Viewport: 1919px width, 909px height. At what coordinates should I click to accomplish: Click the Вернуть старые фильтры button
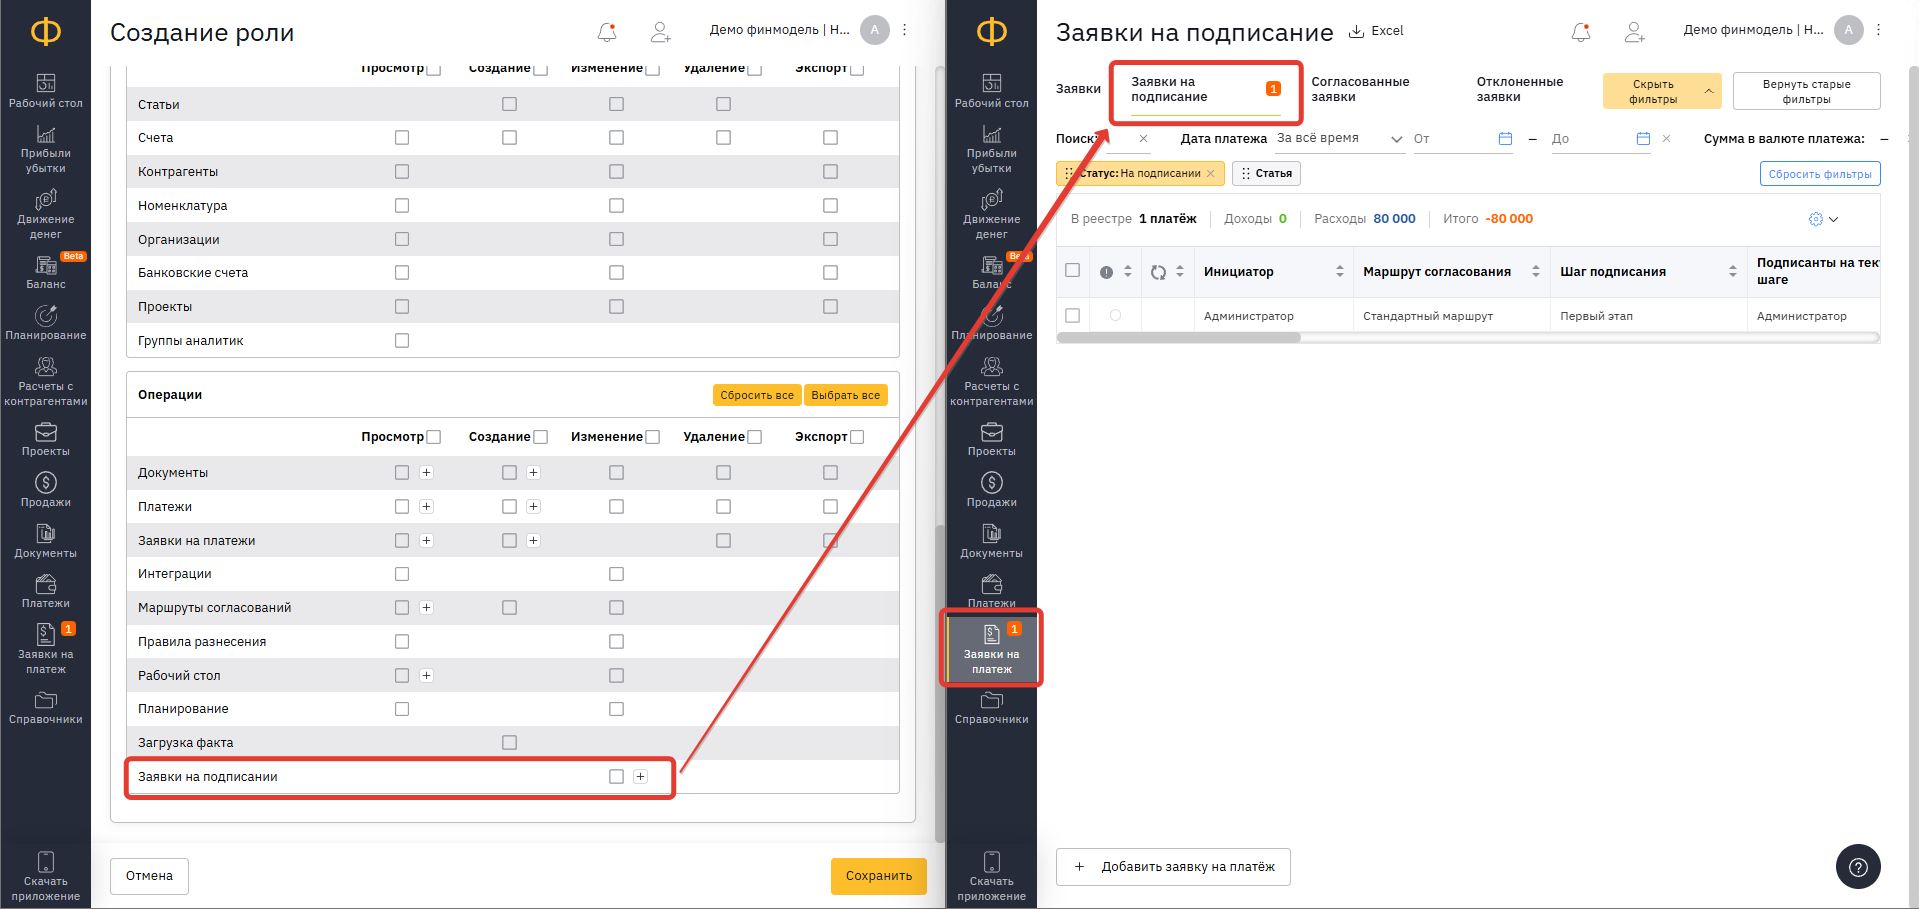(x=1806, y=91)
